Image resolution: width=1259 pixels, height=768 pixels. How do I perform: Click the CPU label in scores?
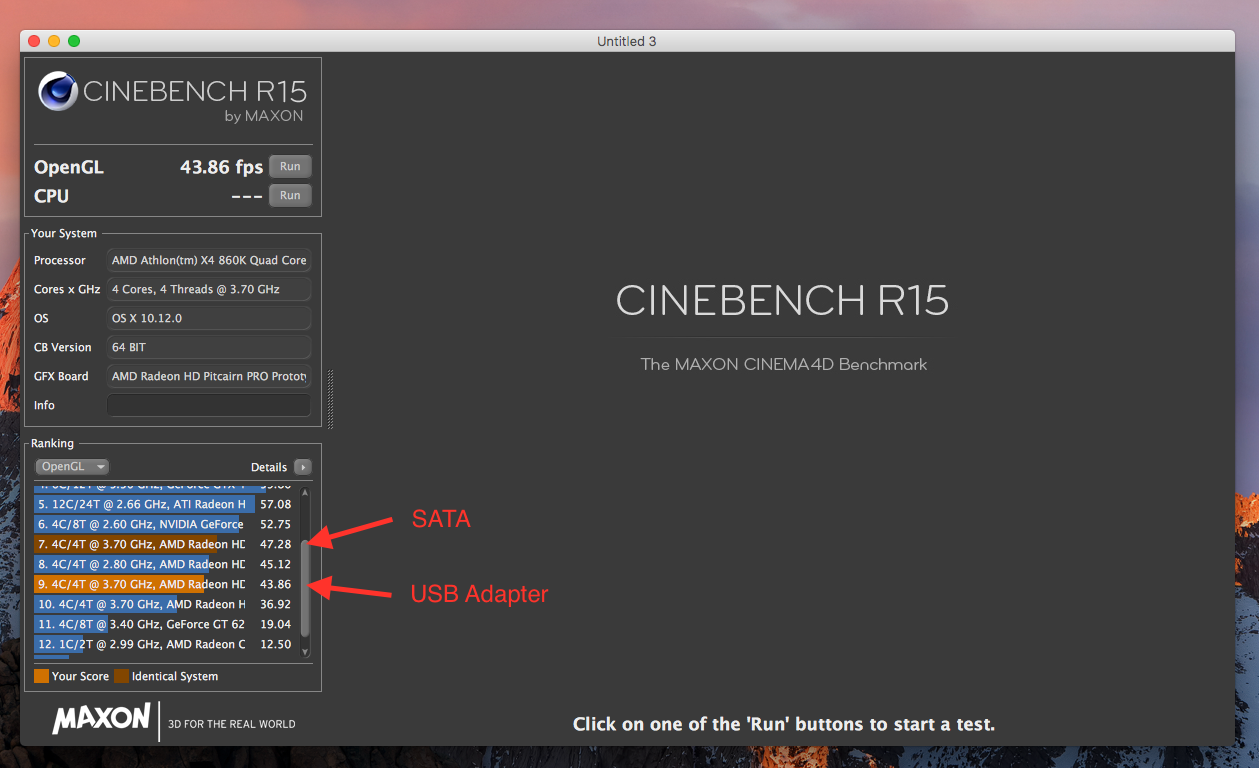(51, 196)
